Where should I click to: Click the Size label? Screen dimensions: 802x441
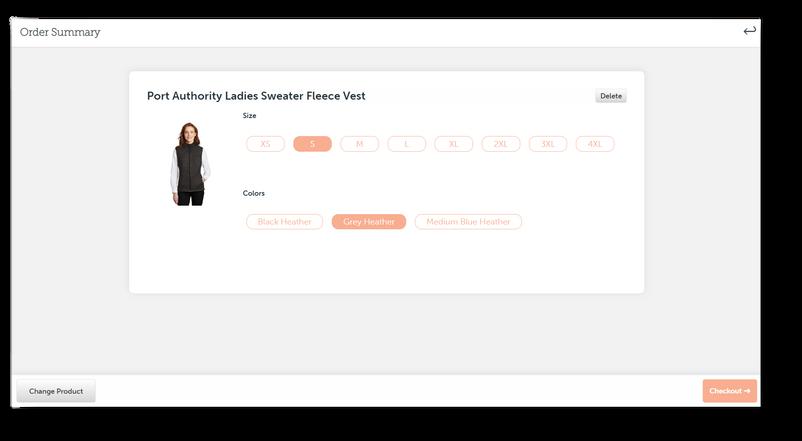[x=250, y=116]
